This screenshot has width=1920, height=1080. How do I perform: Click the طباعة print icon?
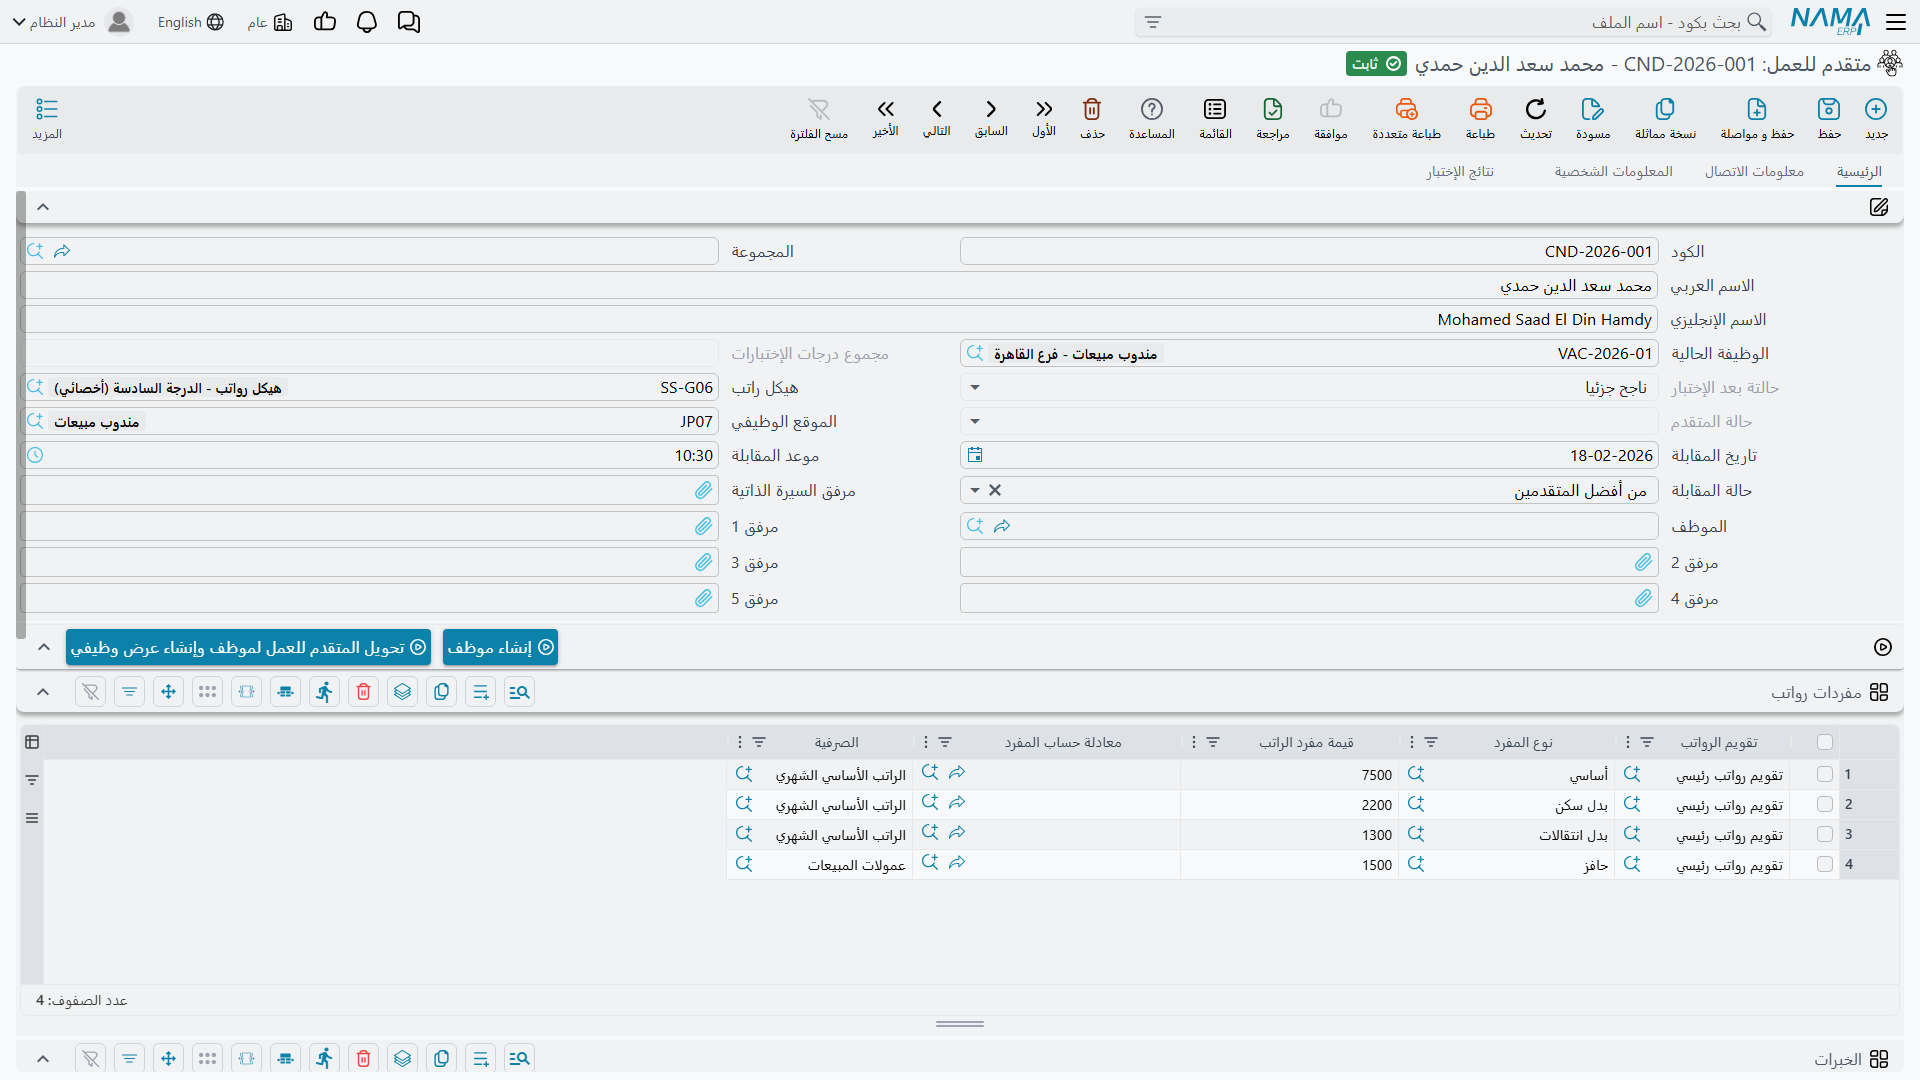1480,109
